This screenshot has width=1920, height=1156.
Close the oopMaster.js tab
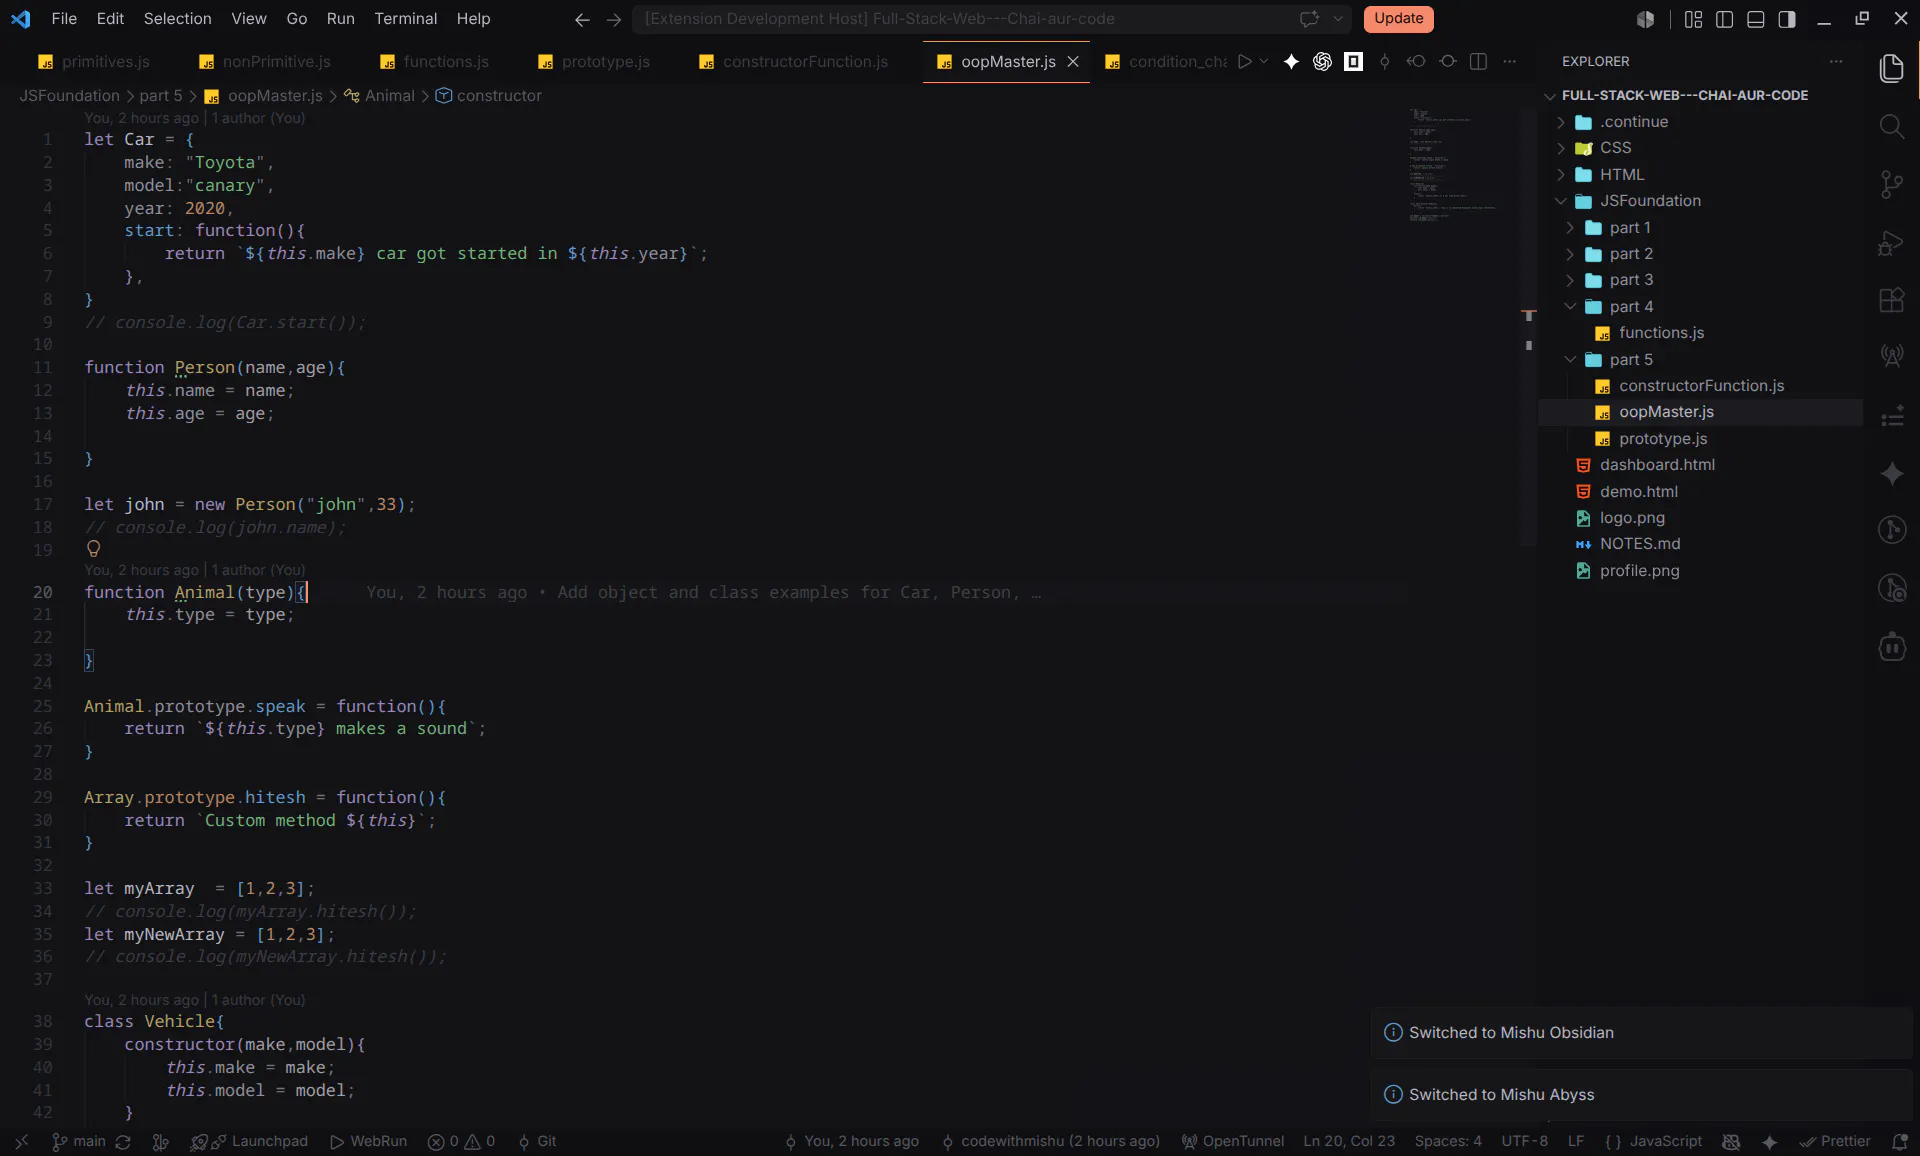pyautogui.click(x=1073, y=62)
